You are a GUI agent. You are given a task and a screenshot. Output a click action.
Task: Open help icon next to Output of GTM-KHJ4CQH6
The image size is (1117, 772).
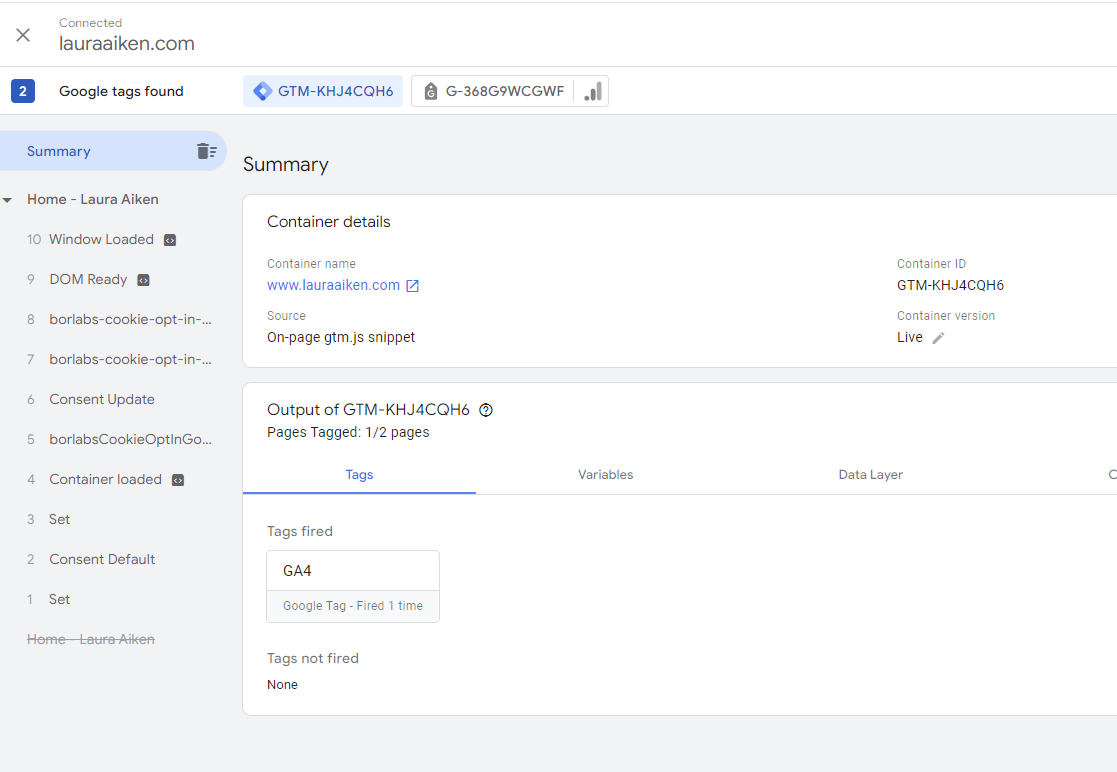[486, 410]
